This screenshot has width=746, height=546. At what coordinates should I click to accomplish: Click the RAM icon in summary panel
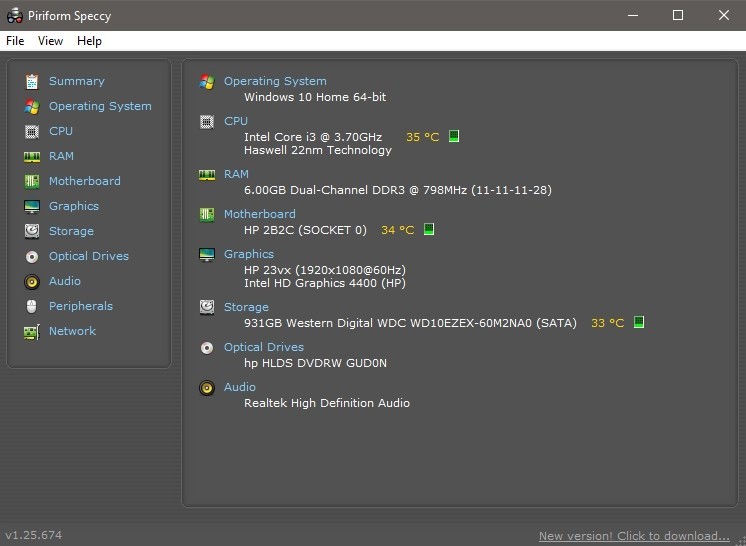coord(207,175)
